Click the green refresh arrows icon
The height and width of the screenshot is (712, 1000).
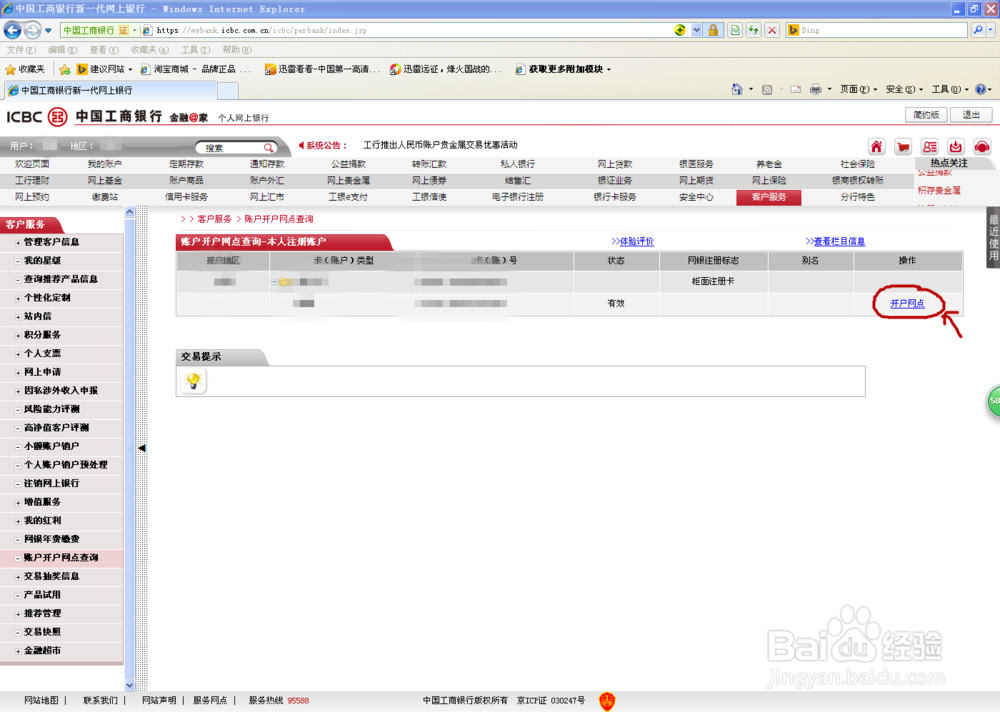[754, 30]
